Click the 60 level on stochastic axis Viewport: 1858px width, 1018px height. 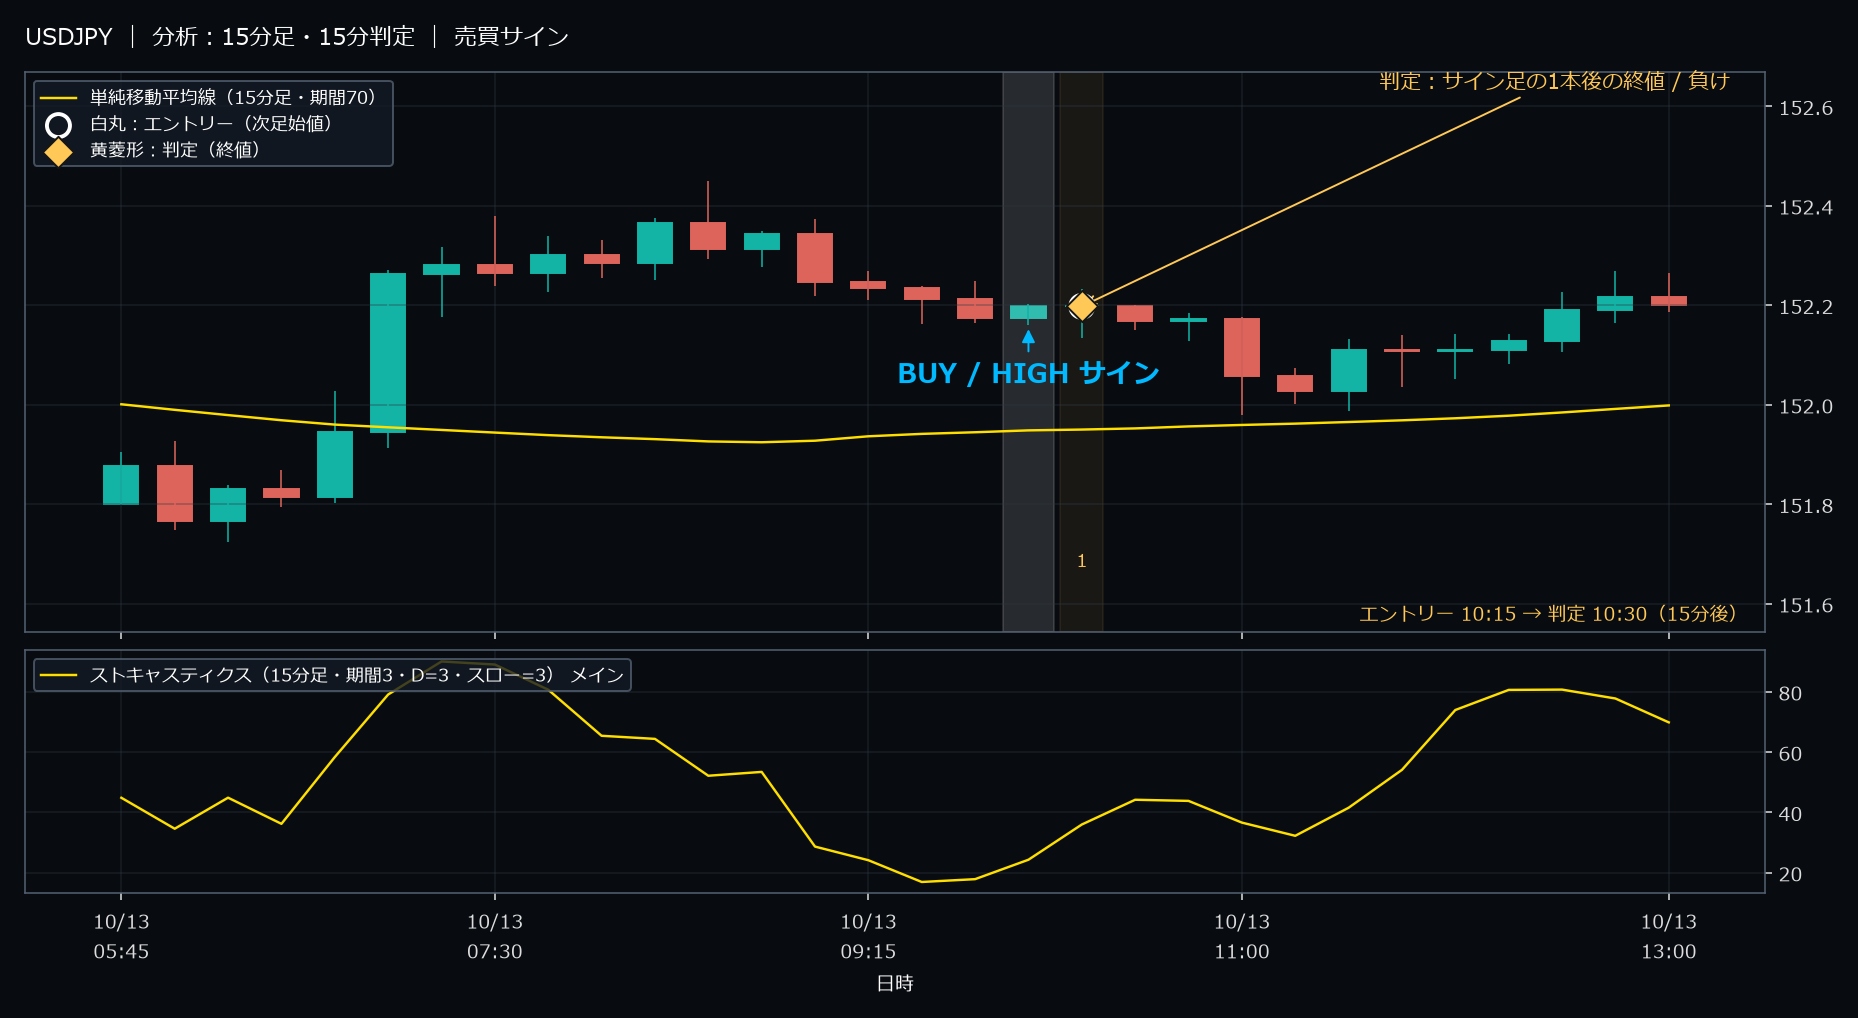pyautogui.click(x=1790, y=754)
